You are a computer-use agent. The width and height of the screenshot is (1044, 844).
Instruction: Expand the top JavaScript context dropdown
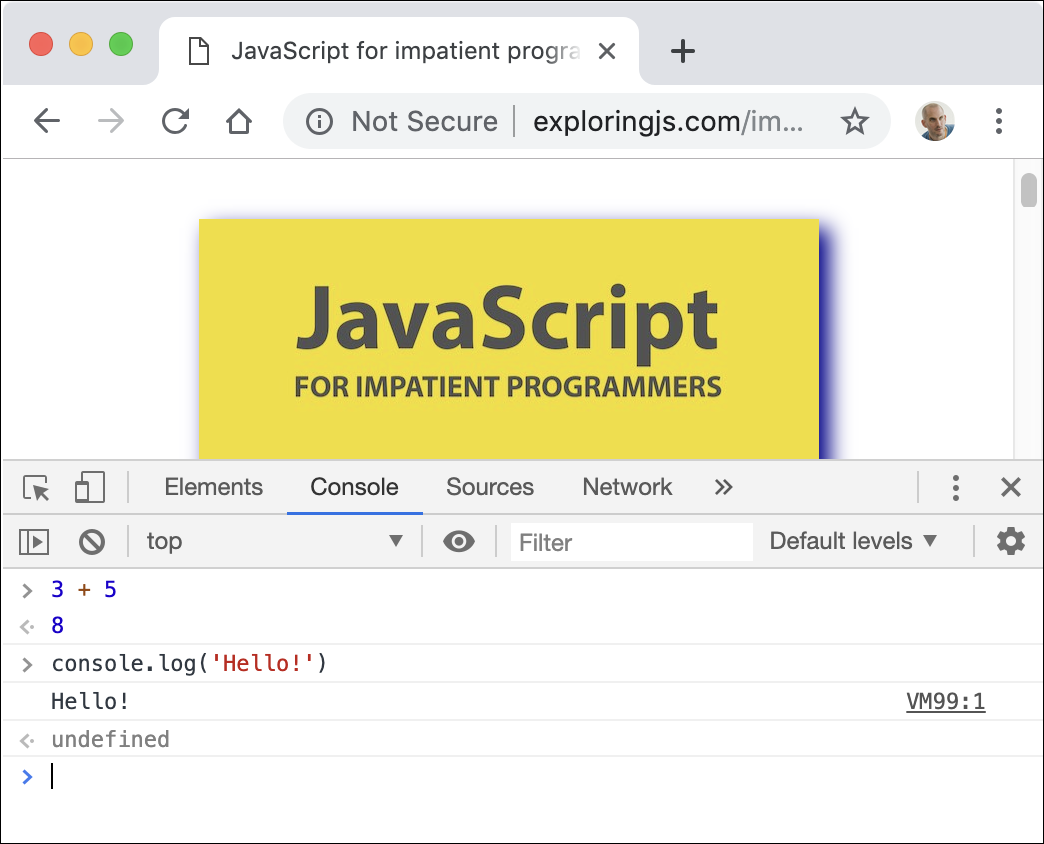[274, 542]
